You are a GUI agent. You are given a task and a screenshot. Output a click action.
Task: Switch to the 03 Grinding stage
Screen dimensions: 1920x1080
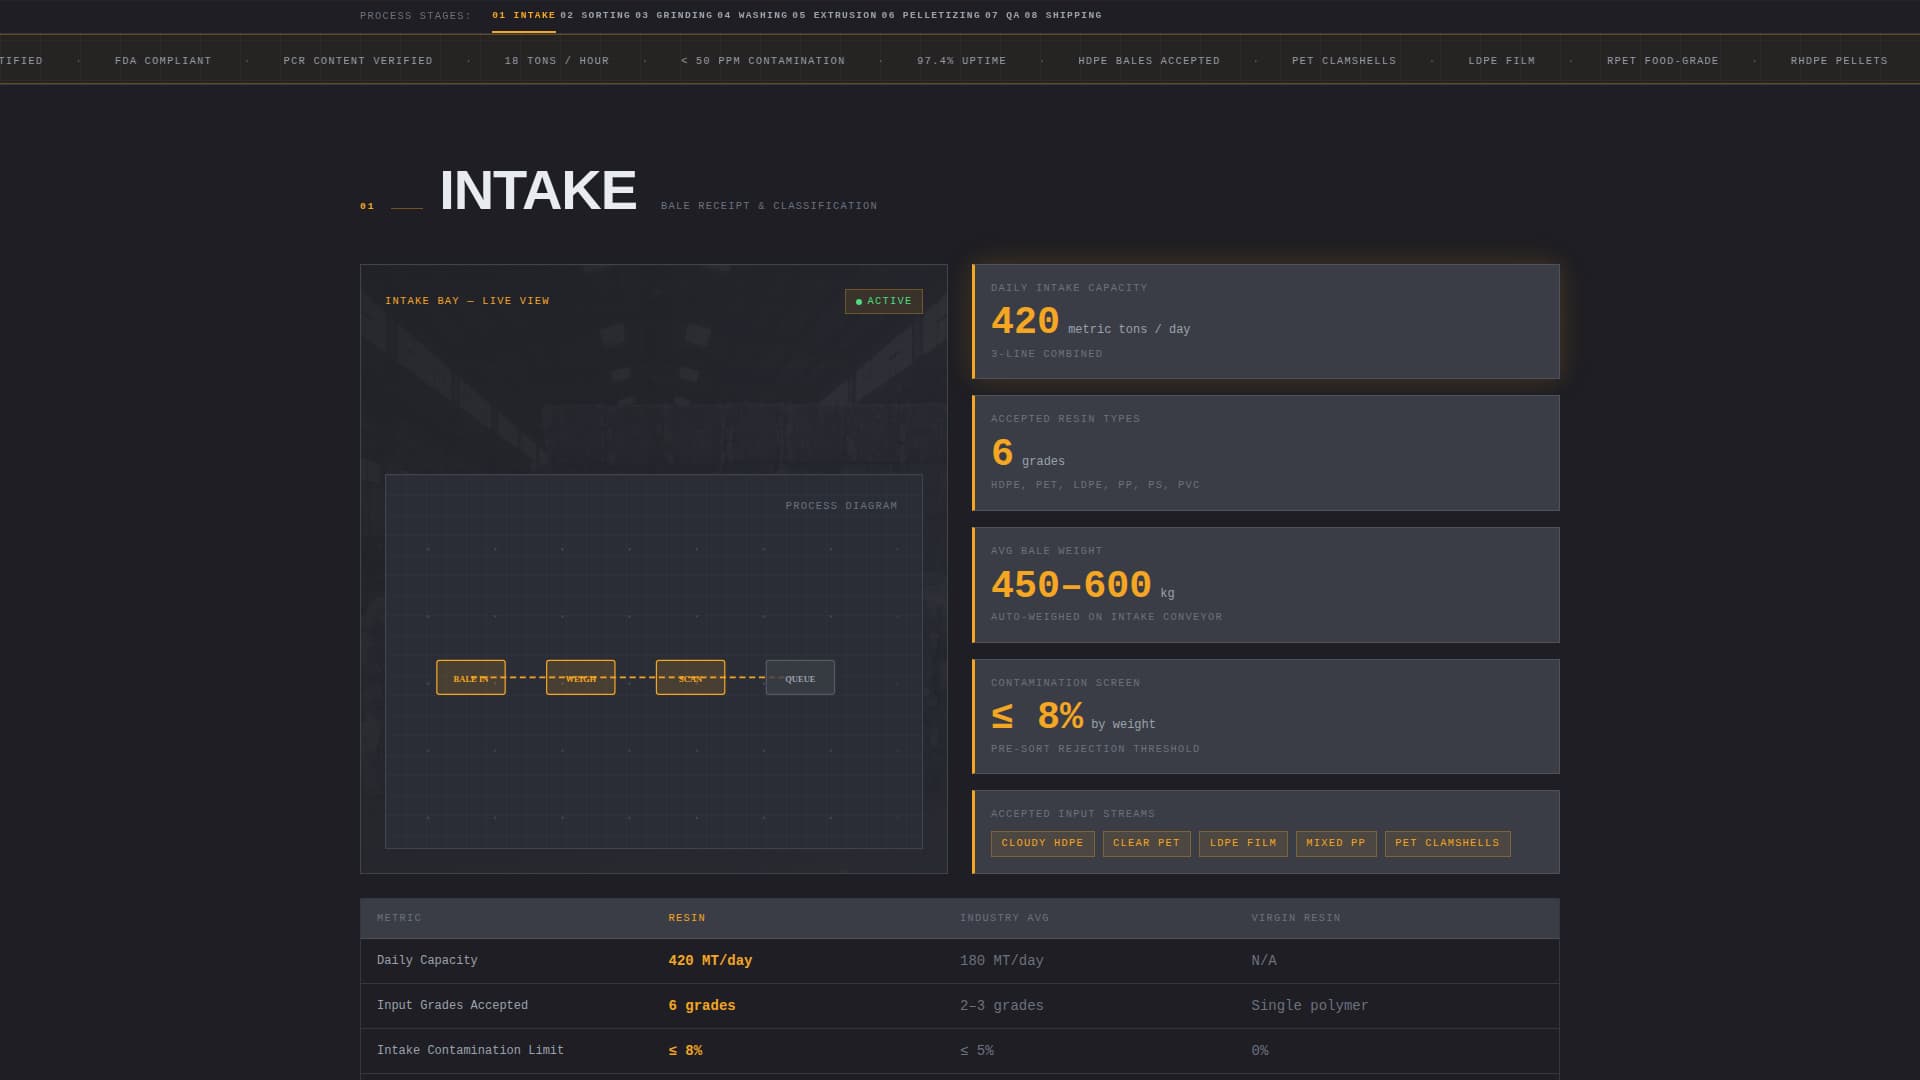click(674, 16)
